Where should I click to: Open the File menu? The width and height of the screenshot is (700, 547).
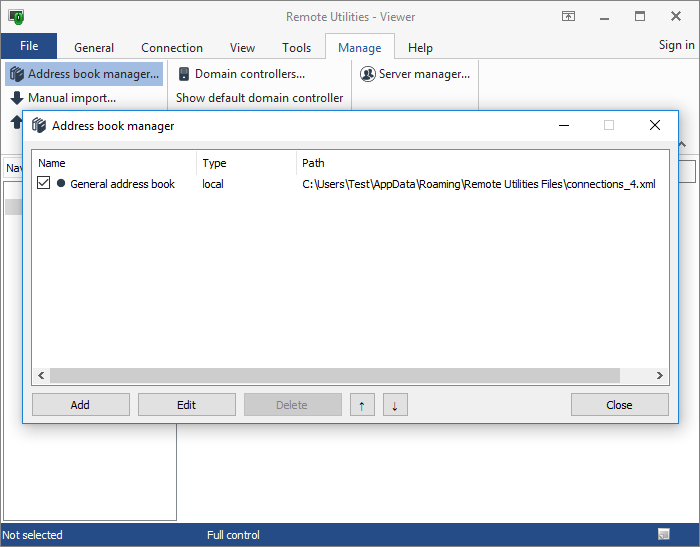click(x=29, y=46)
